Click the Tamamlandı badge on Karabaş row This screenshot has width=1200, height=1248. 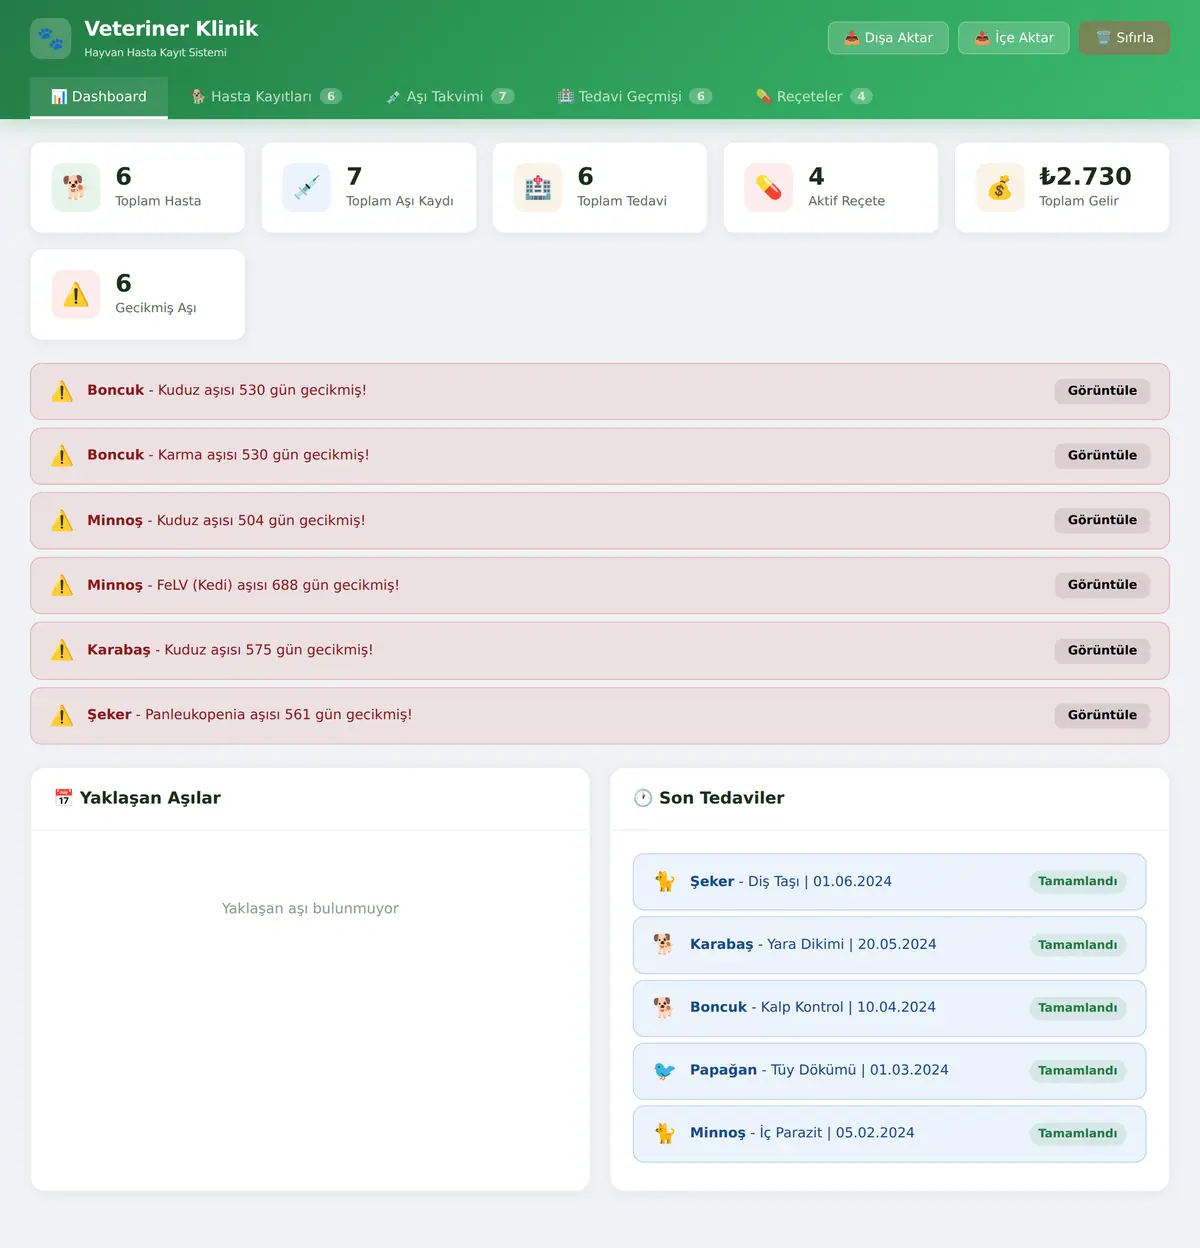point(1077,945)
